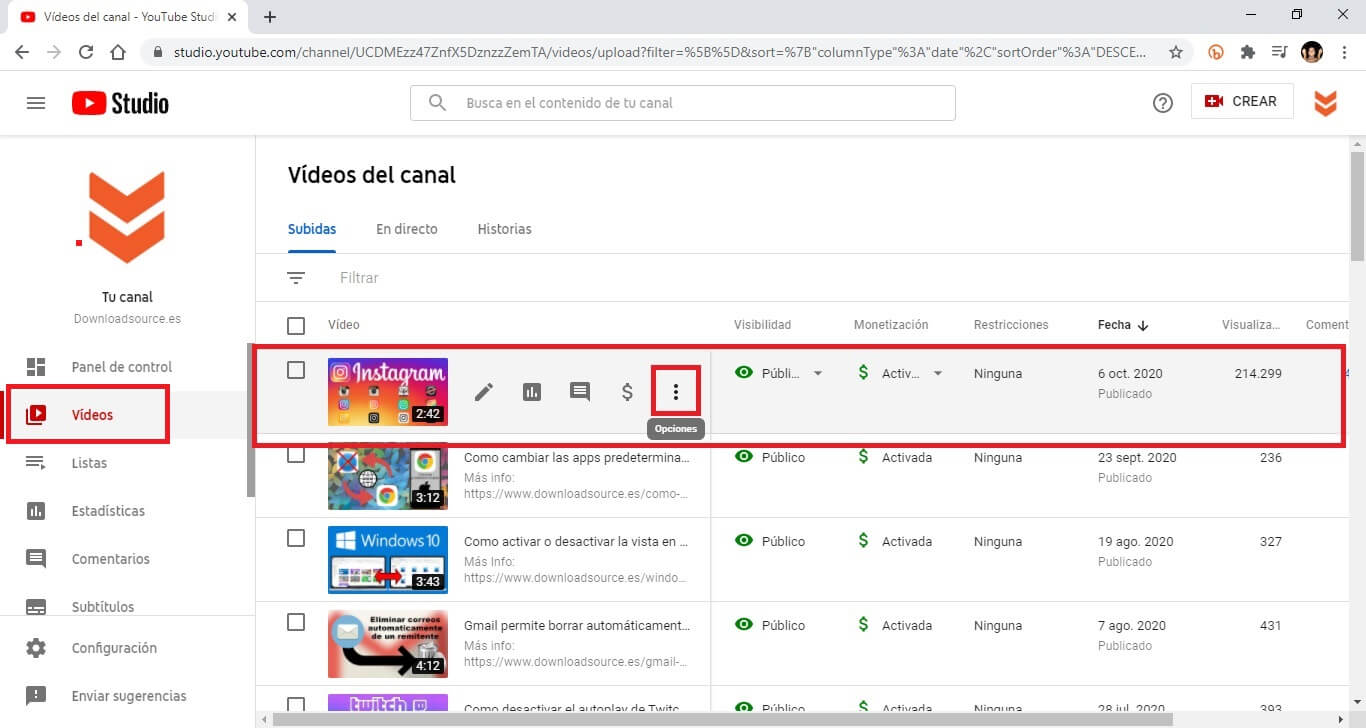Image resolution: width=1366 pixels, height=728 pixels.
Task: Tick the checkbox for the Twitch video
Action: [296, 704]
